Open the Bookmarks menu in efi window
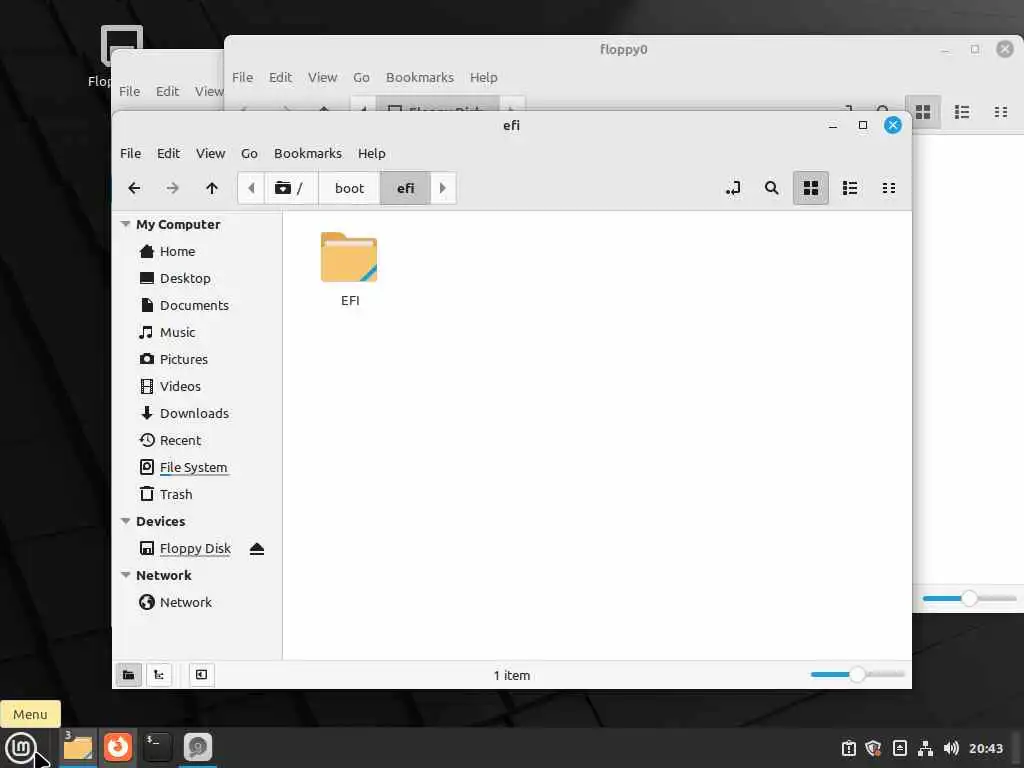 tap(308, 153)
